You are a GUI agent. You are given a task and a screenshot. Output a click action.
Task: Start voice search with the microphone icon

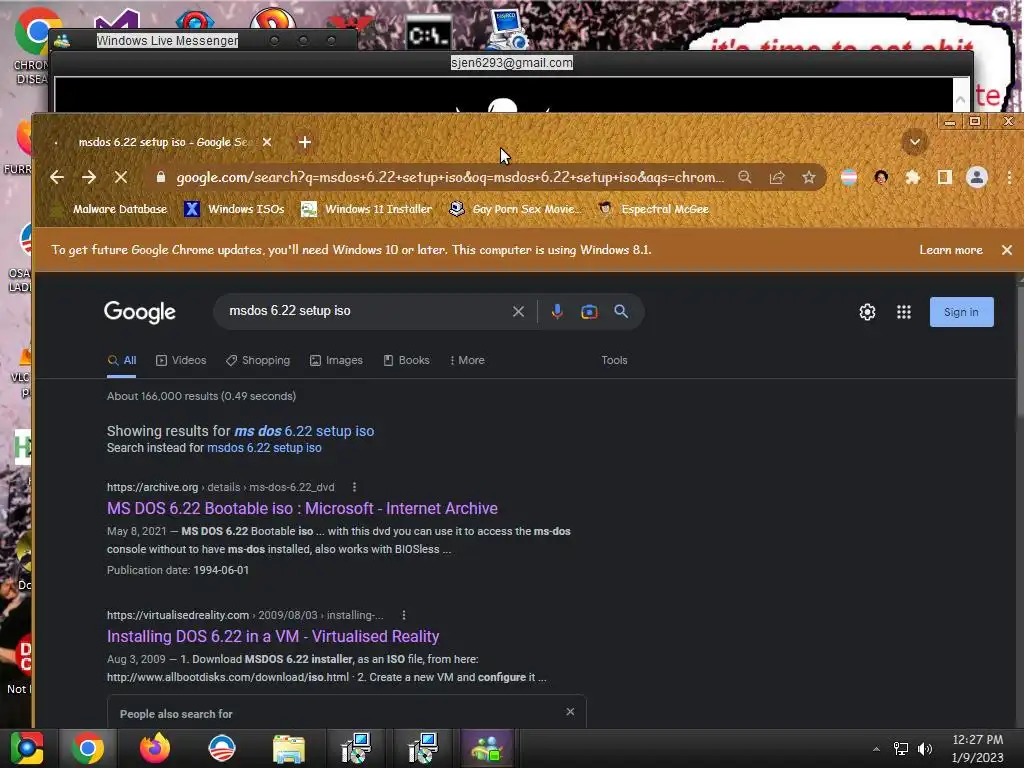coord(556,312)
